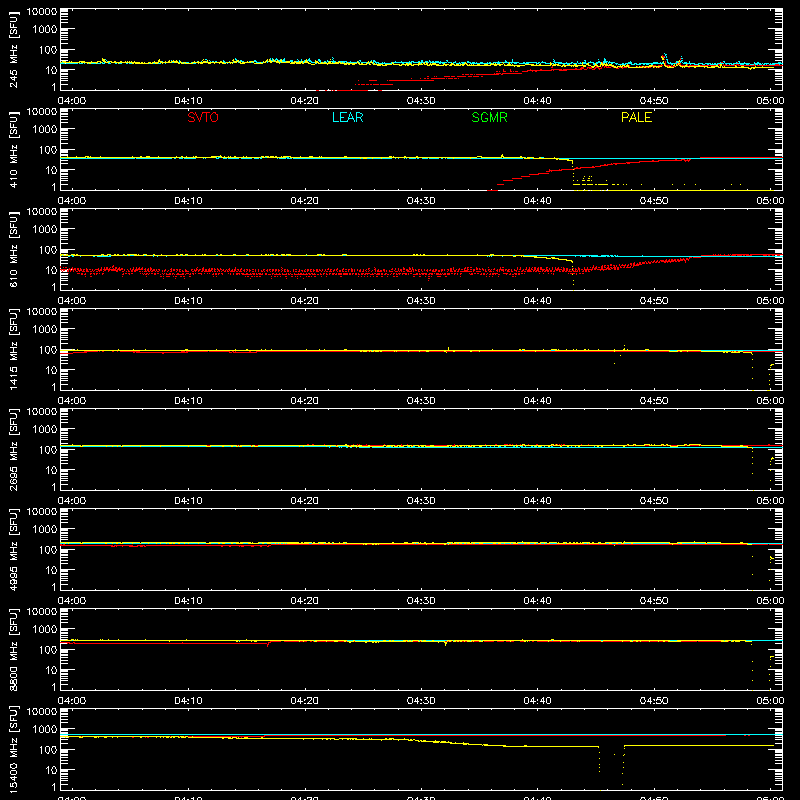Click 04:50 label below the 245 MHz plot
The height and width of the screenshot is (800, 800).
tap(654, 101)
